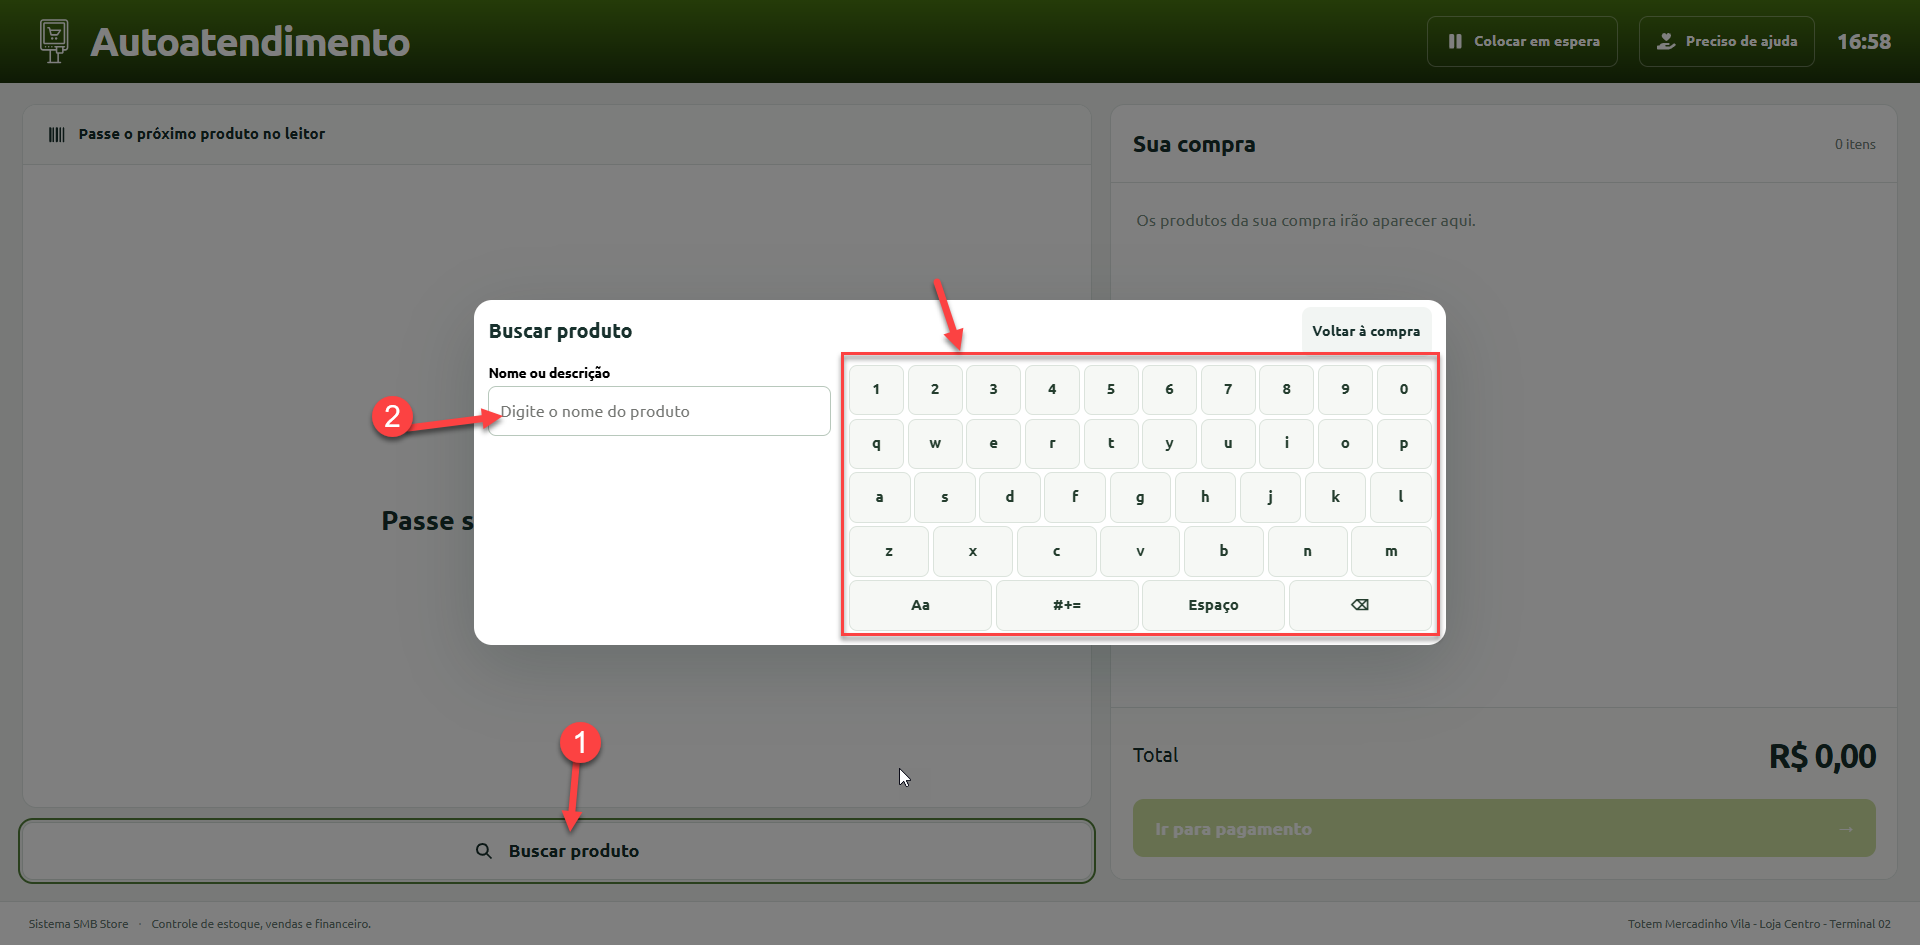Click the 'Buscar produto' dialog title

pyautogui.click(x=560, y=331)
